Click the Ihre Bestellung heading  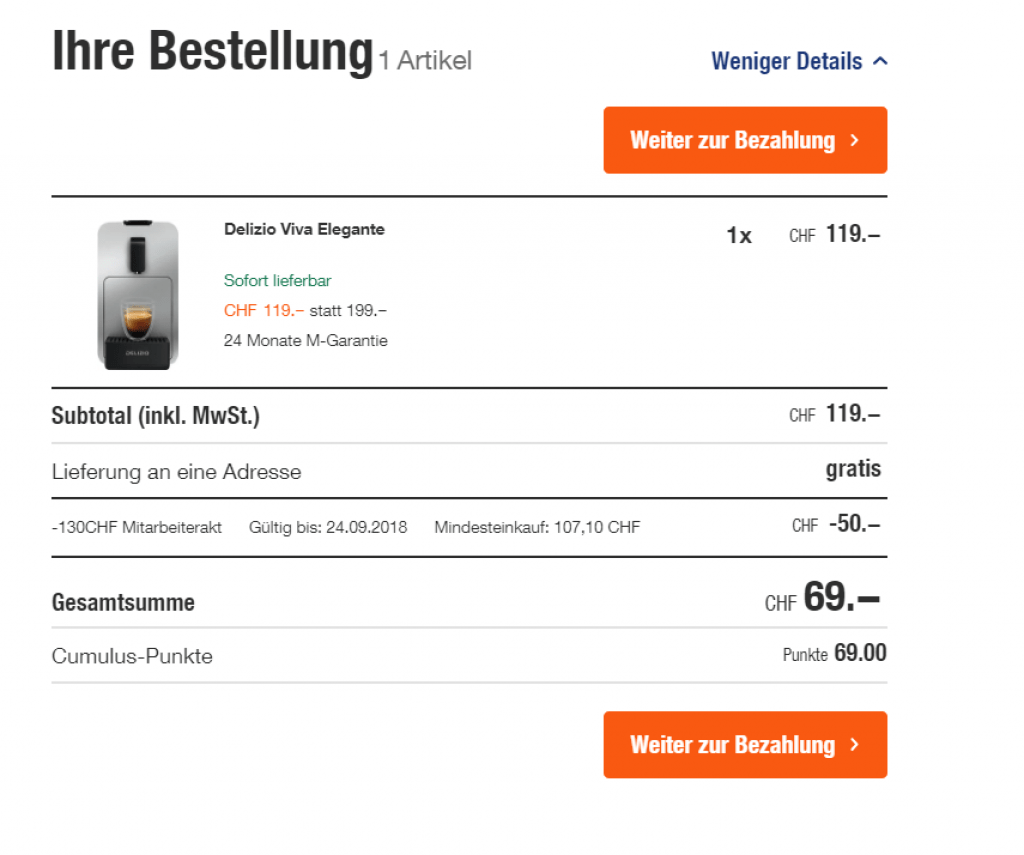pos(212,52)
